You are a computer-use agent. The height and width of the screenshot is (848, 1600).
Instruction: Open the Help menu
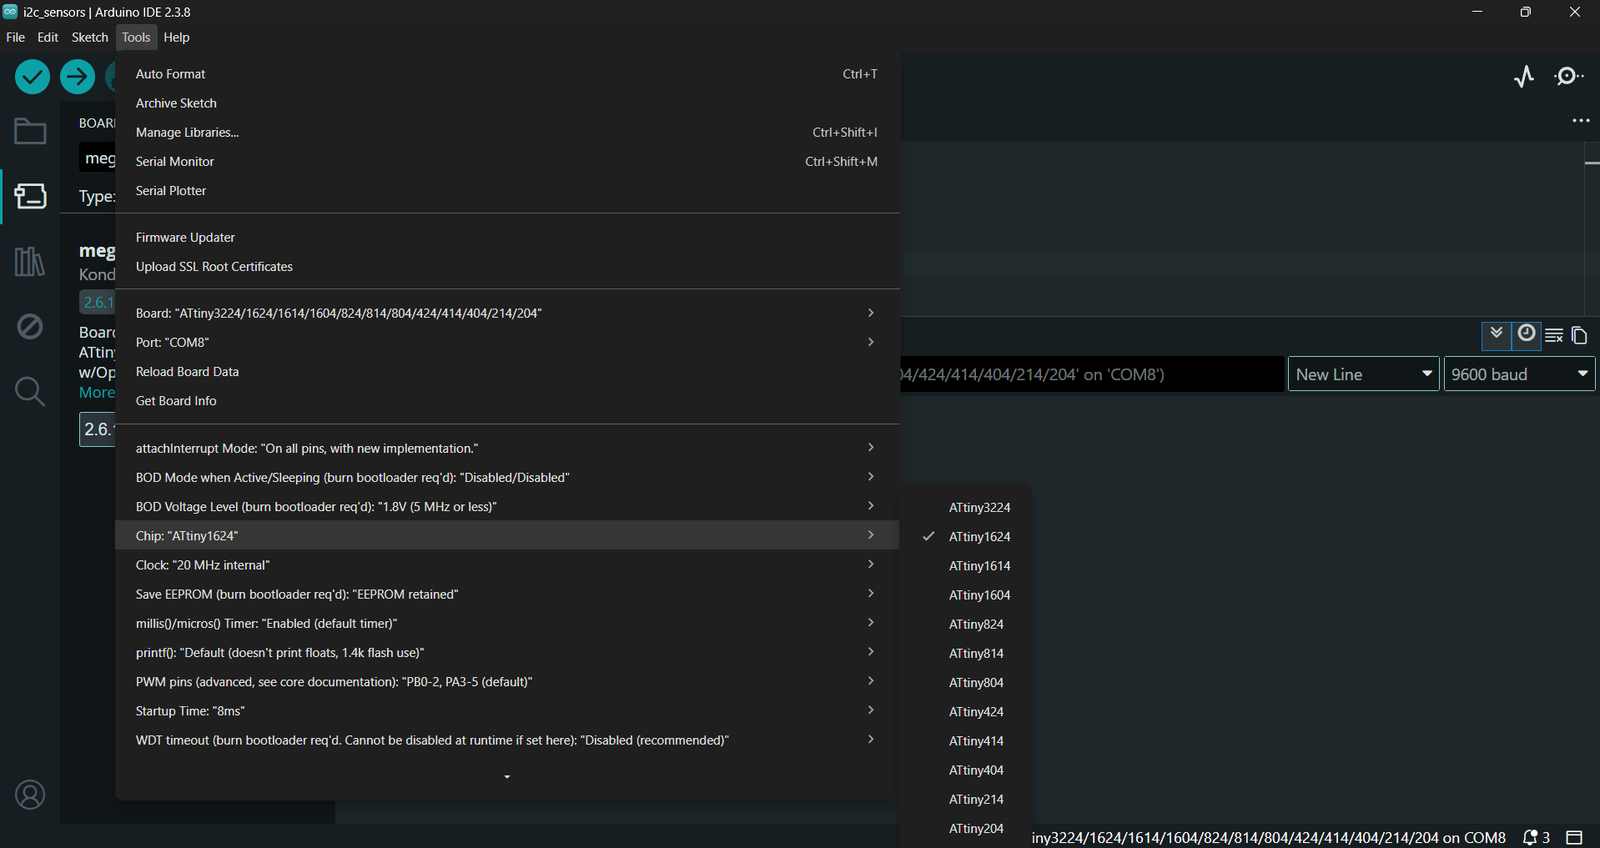tap(176, 37)
